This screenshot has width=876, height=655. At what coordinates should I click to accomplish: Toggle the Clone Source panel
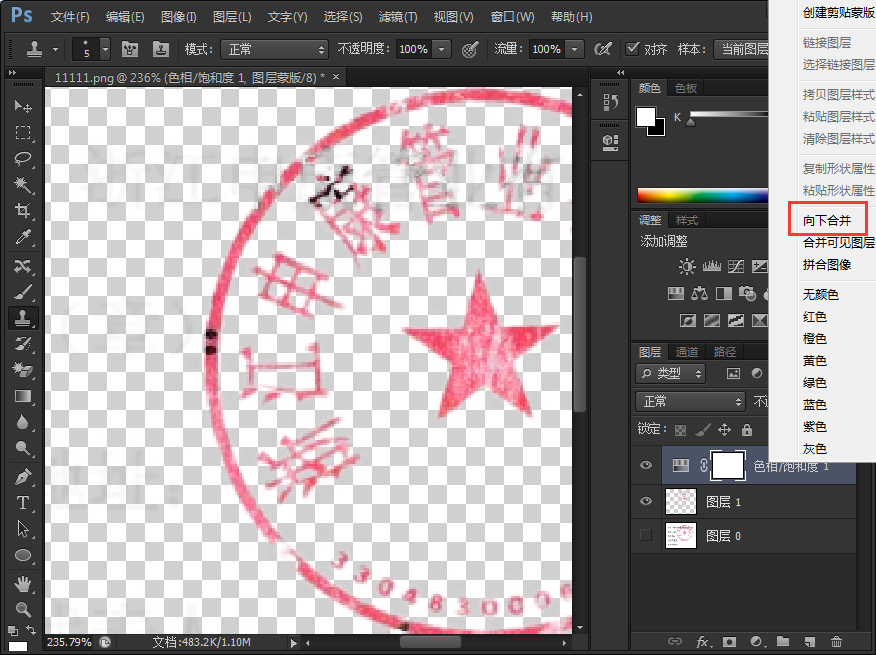(x=161, y=49)
